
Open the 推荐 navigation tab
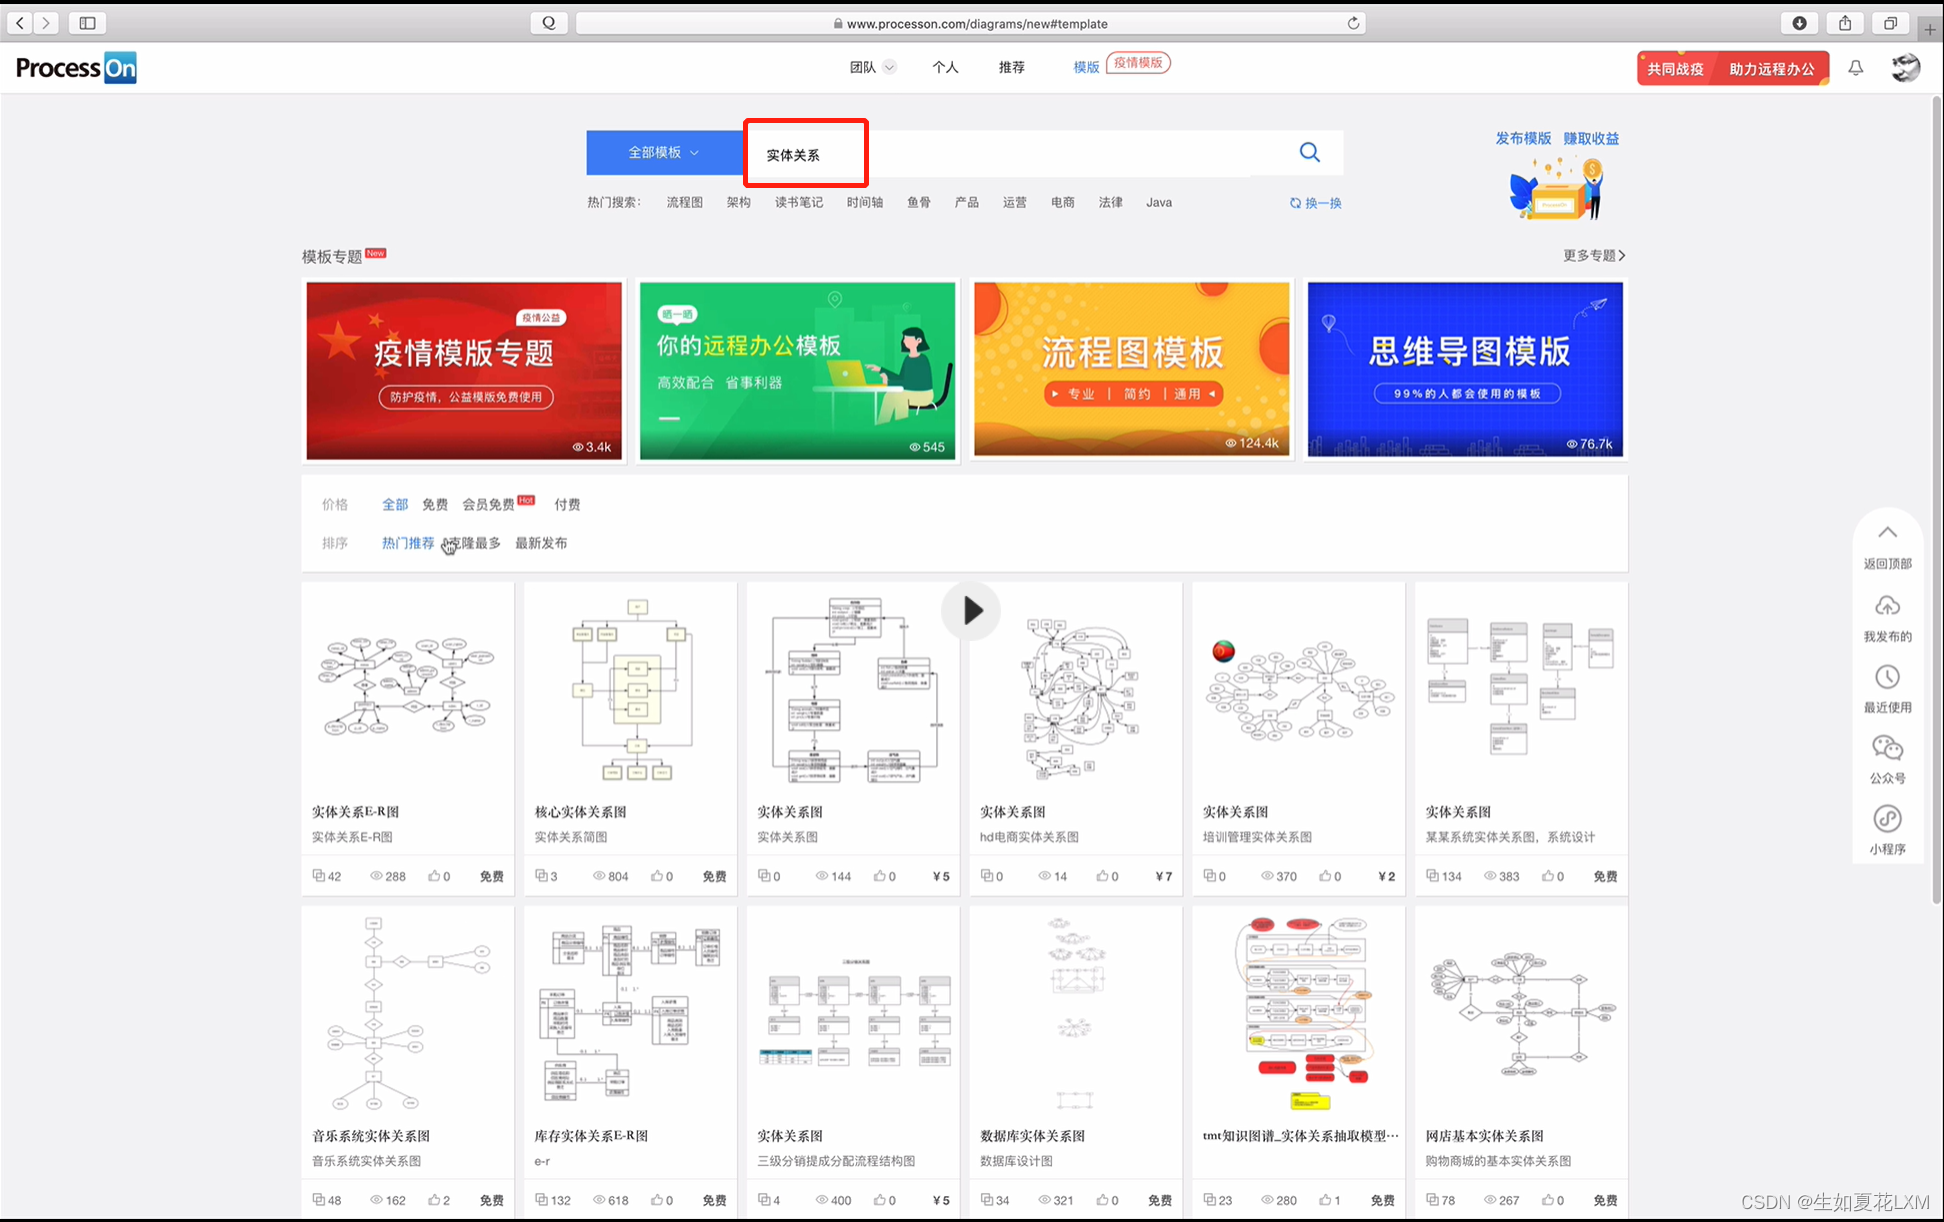pyautogui.click(x=1012, y=67)
